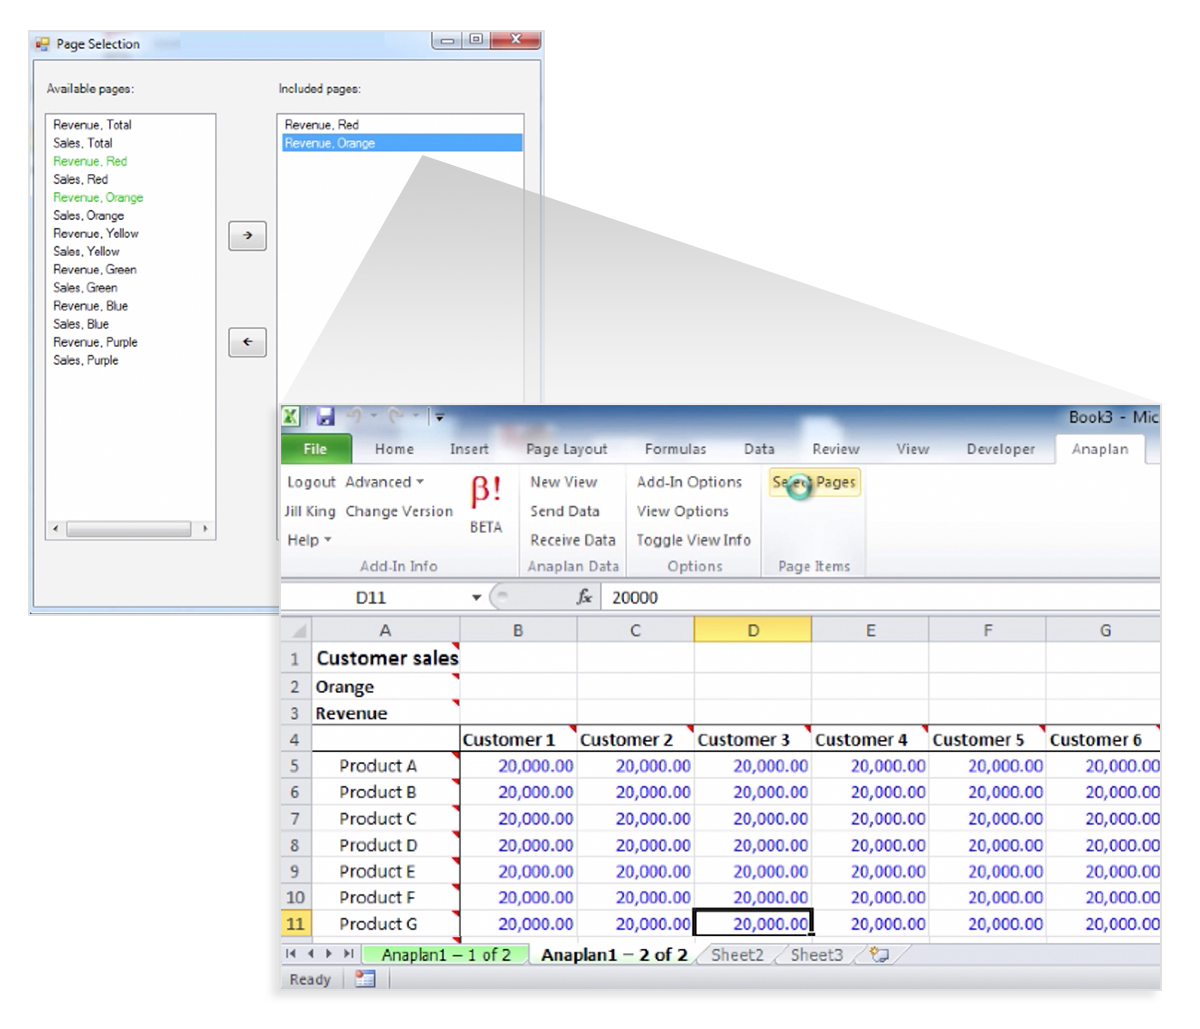Click the macro record icon in status bar
Screen dimensions: 1200x1029
(x=365, y=980)
